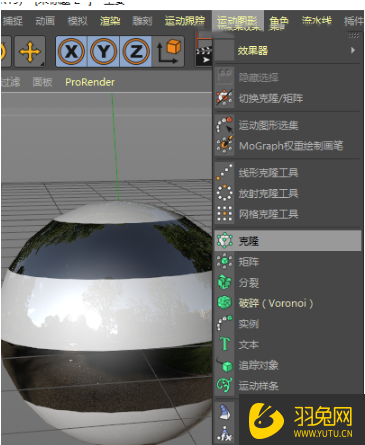Choose the 效果器 menu entry
Image resolution: width=365 pixels, height=445 pixels.
point(287,51)
